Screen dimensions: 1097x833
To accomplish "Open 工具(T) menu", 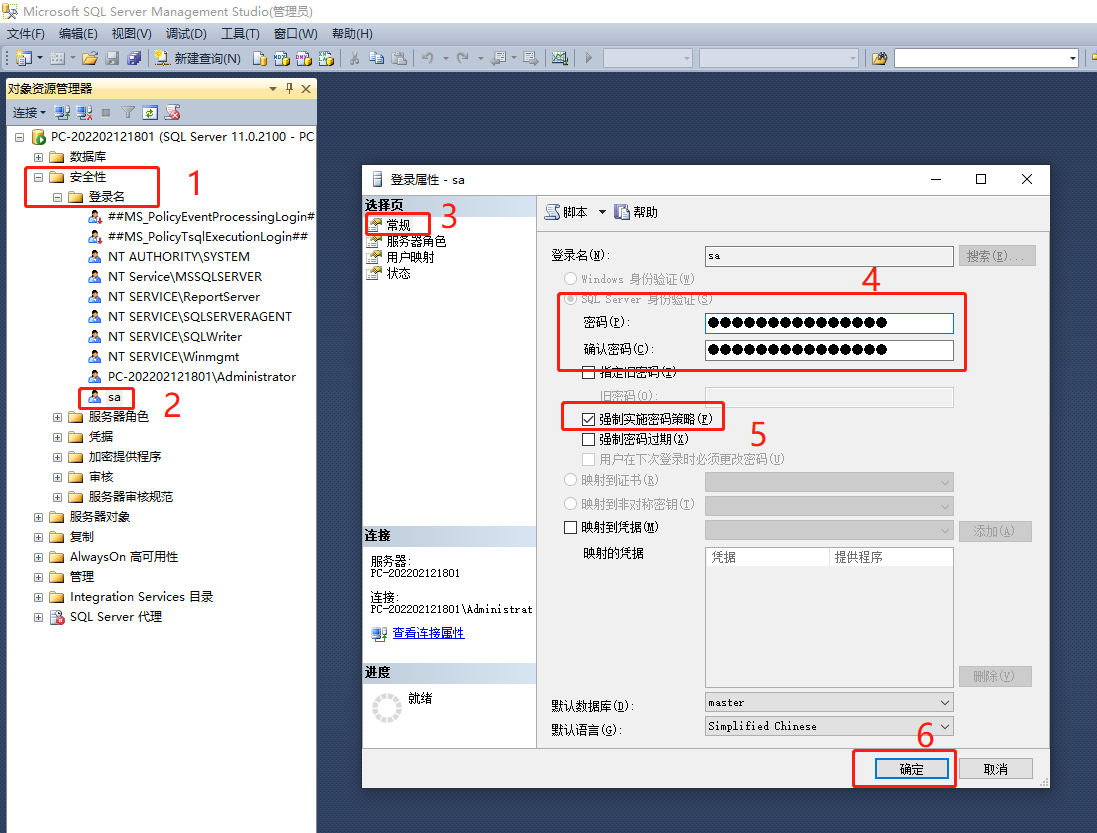I will (x=241, y=34).
